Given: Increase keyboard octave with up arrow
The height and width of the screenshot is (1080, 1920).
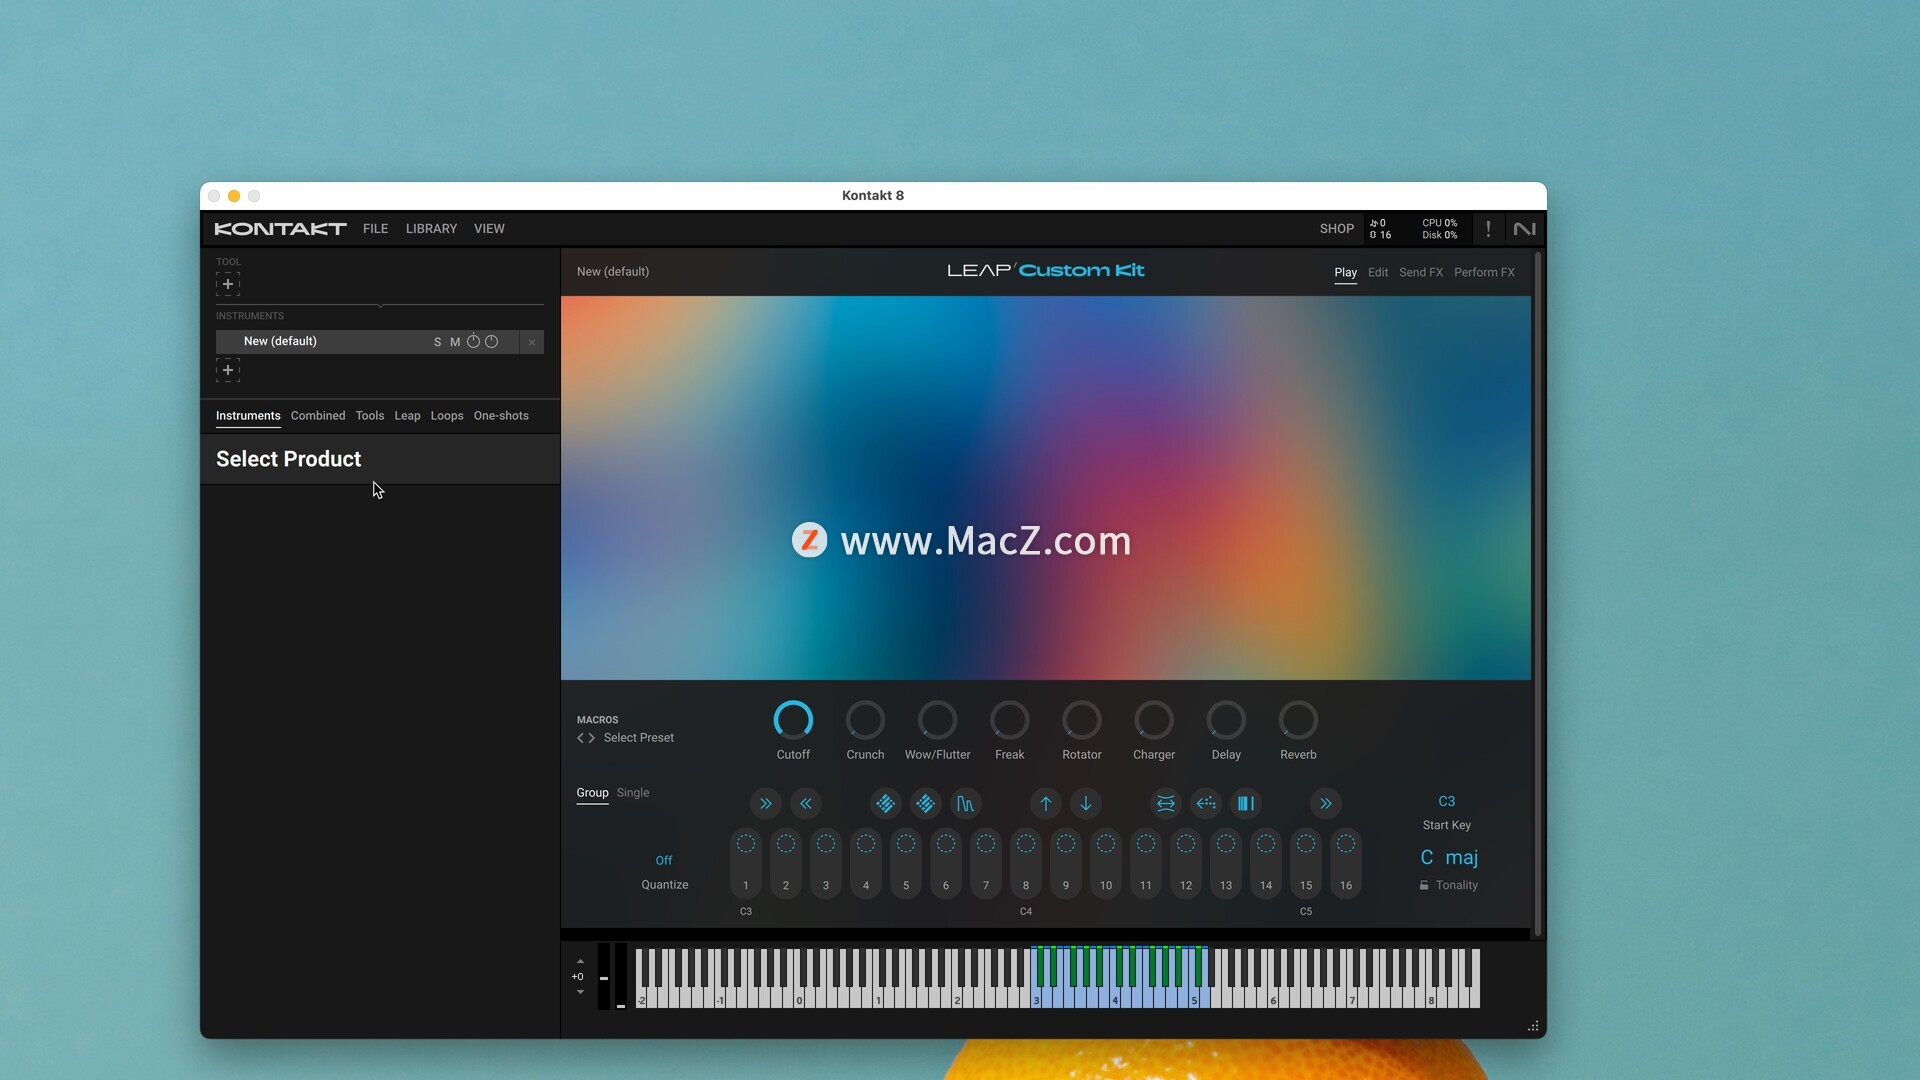Looking at the screenshot, I should point(580,962).
